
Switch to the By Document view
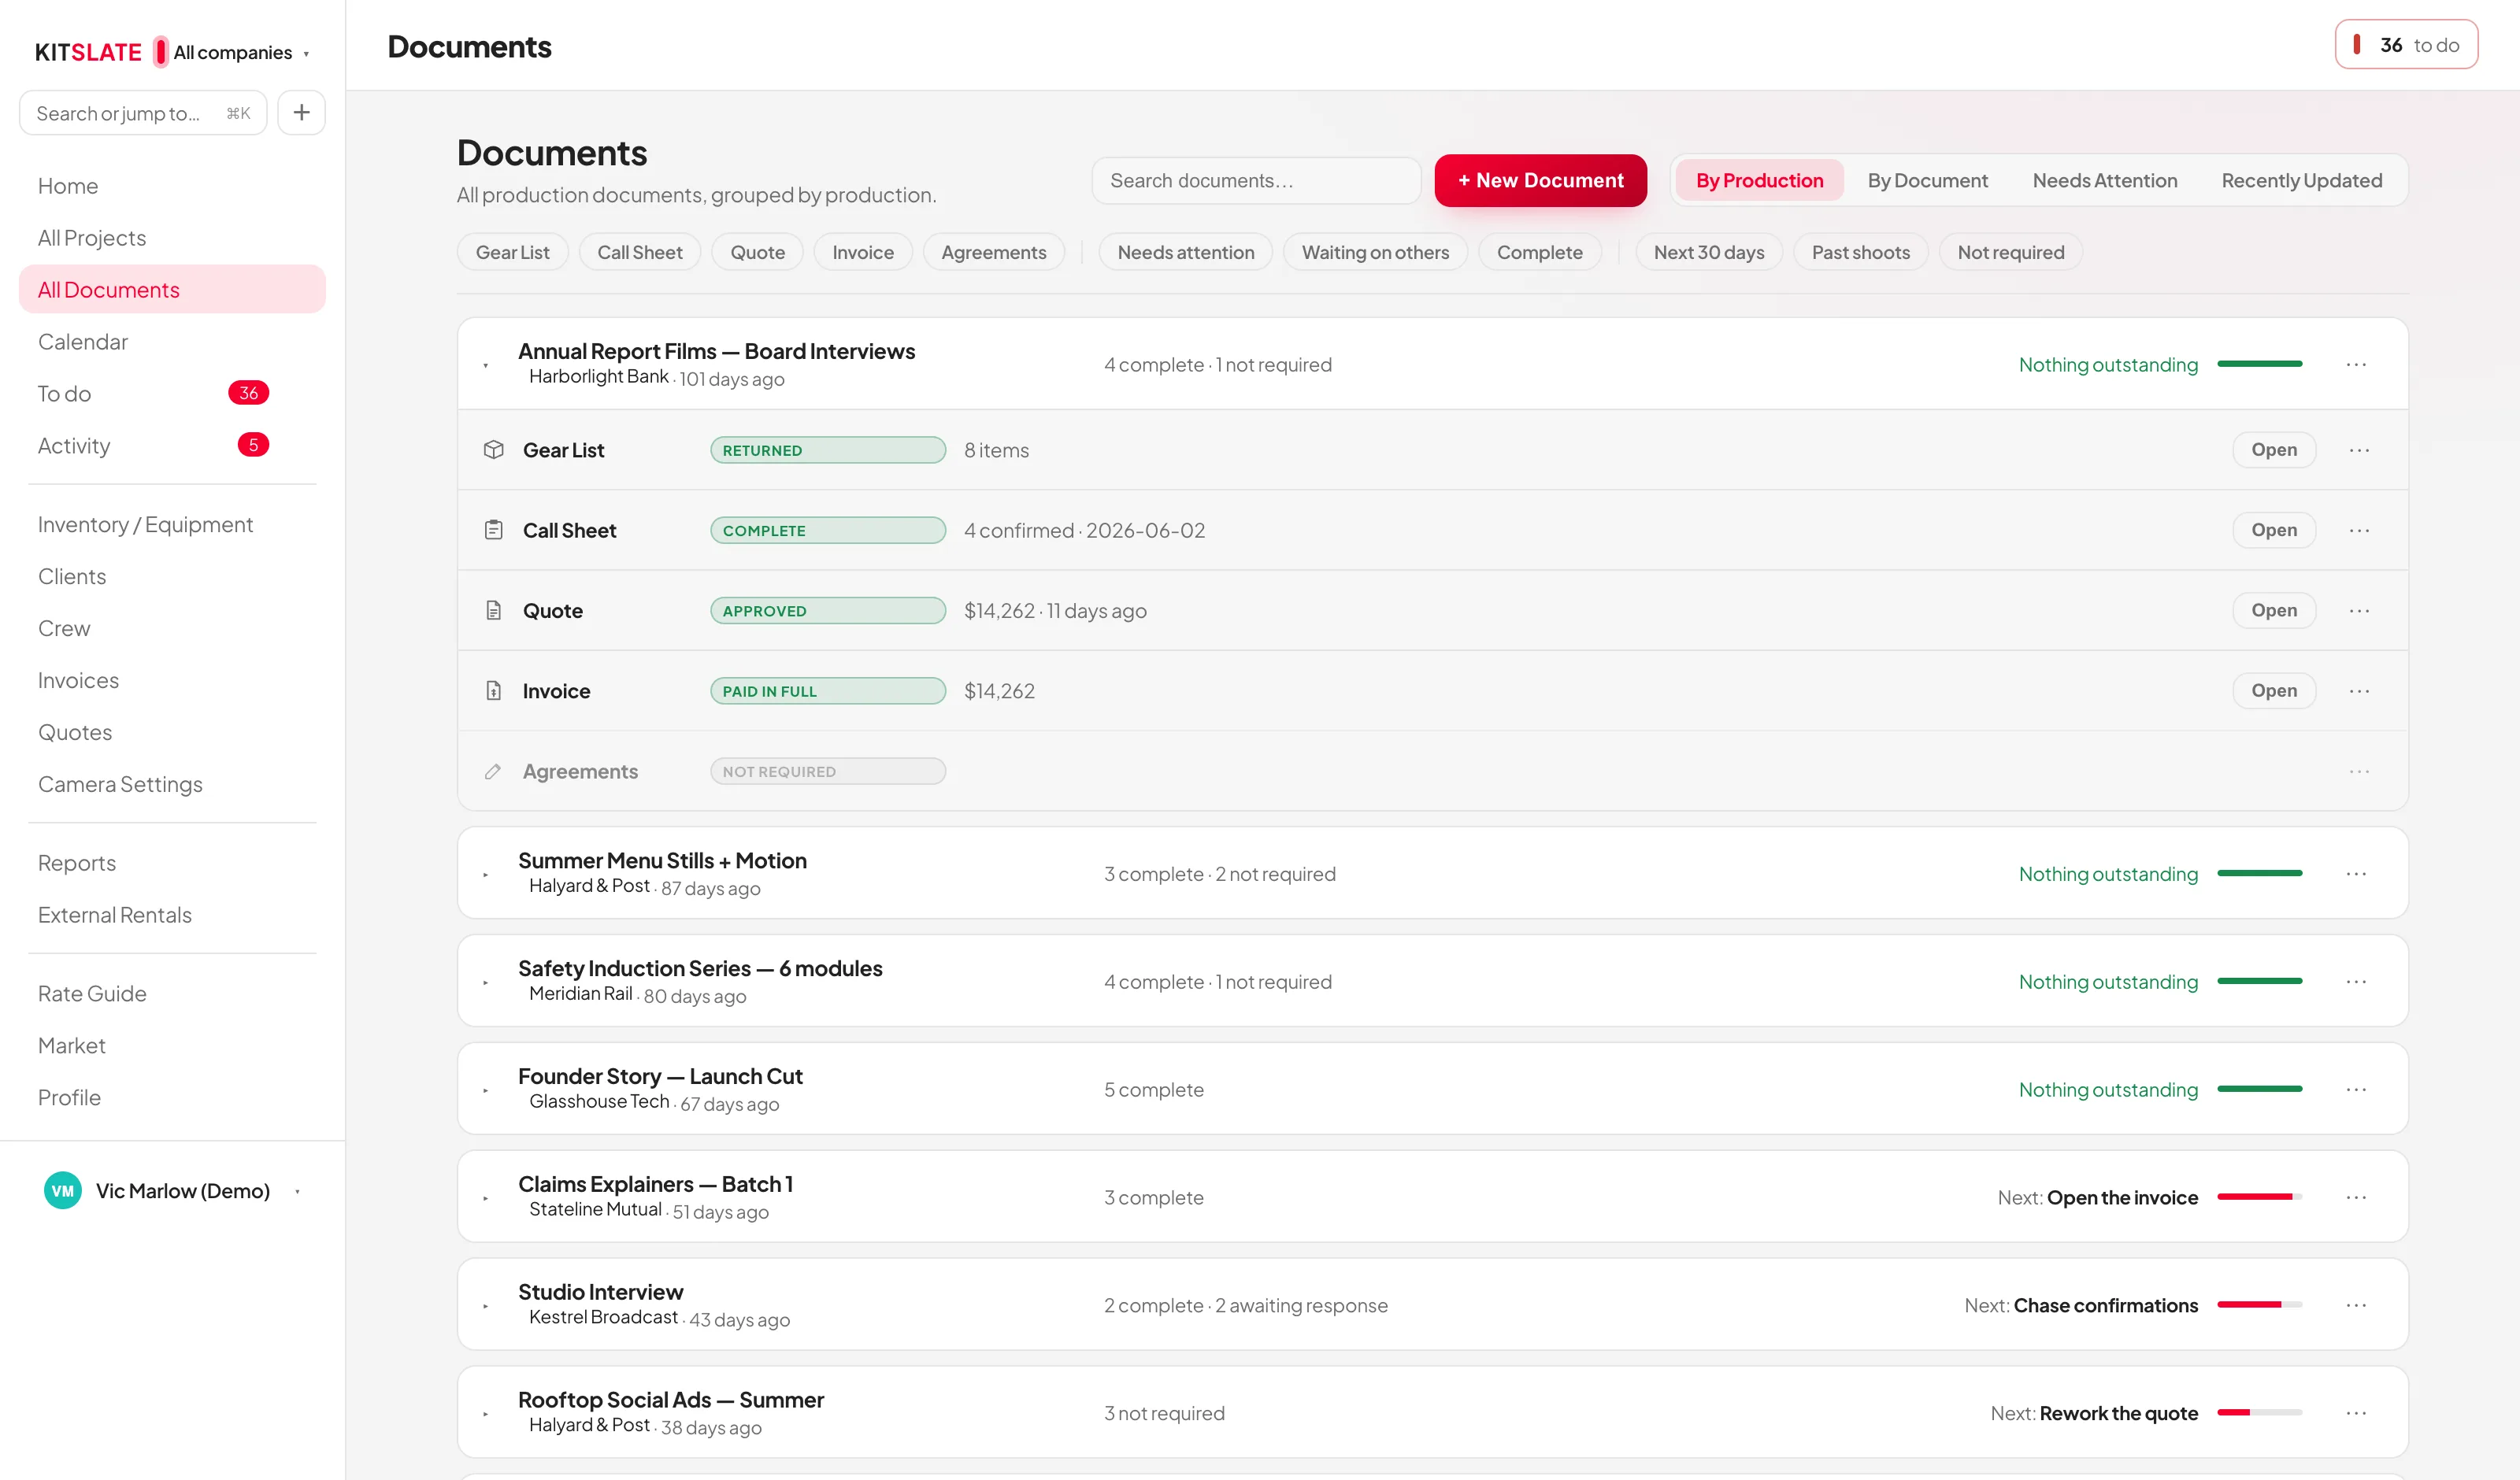coord(1927,180)
